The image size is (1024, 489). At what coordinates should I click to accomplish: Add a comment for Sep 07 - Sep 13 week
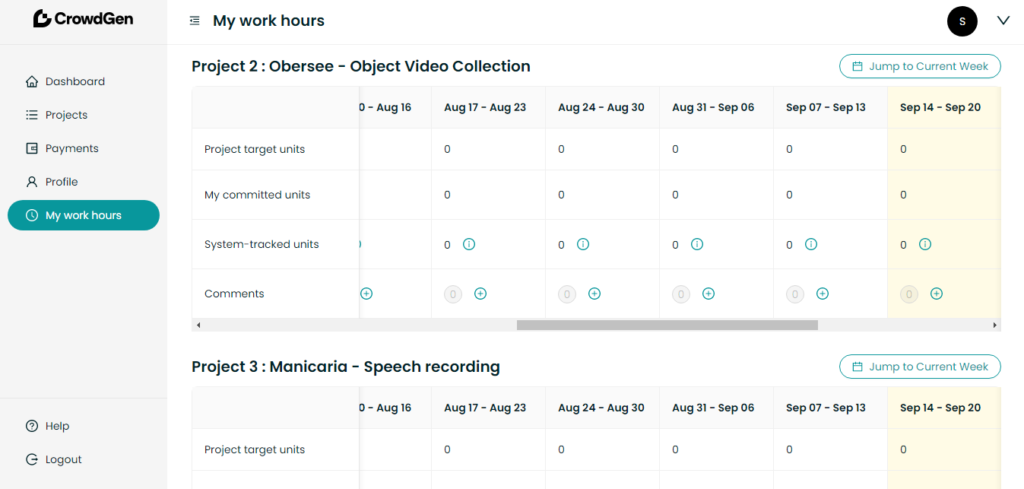click(822, 294)
